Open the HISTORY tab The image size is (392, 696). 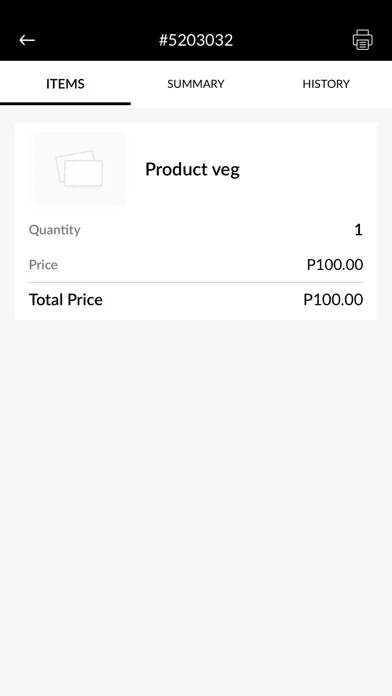(326, 84)
